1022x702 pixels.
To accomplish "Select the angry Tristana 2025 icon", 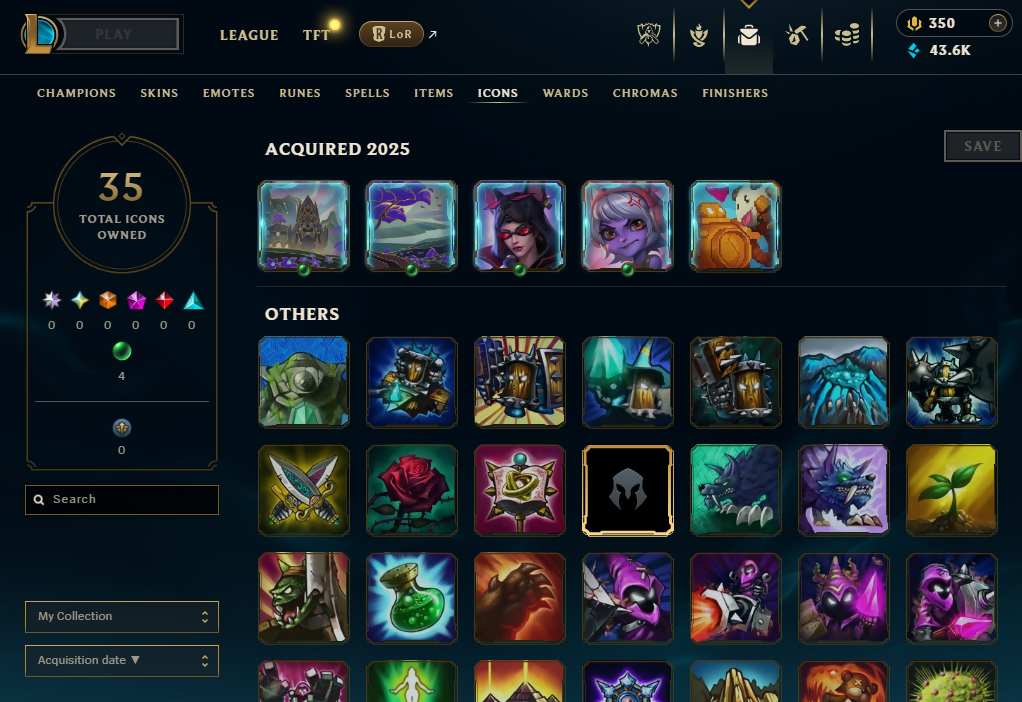I will click(x=627, y=226).
